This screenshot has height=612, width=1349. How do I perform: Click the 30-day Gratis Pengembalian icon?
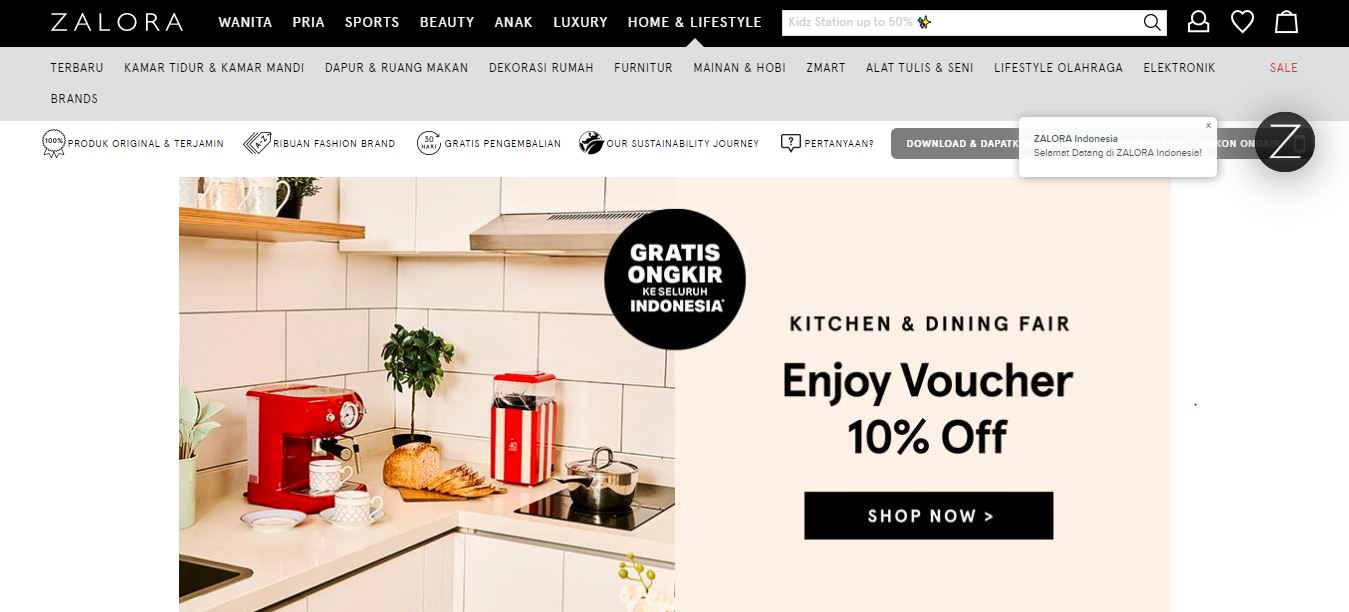429,143
